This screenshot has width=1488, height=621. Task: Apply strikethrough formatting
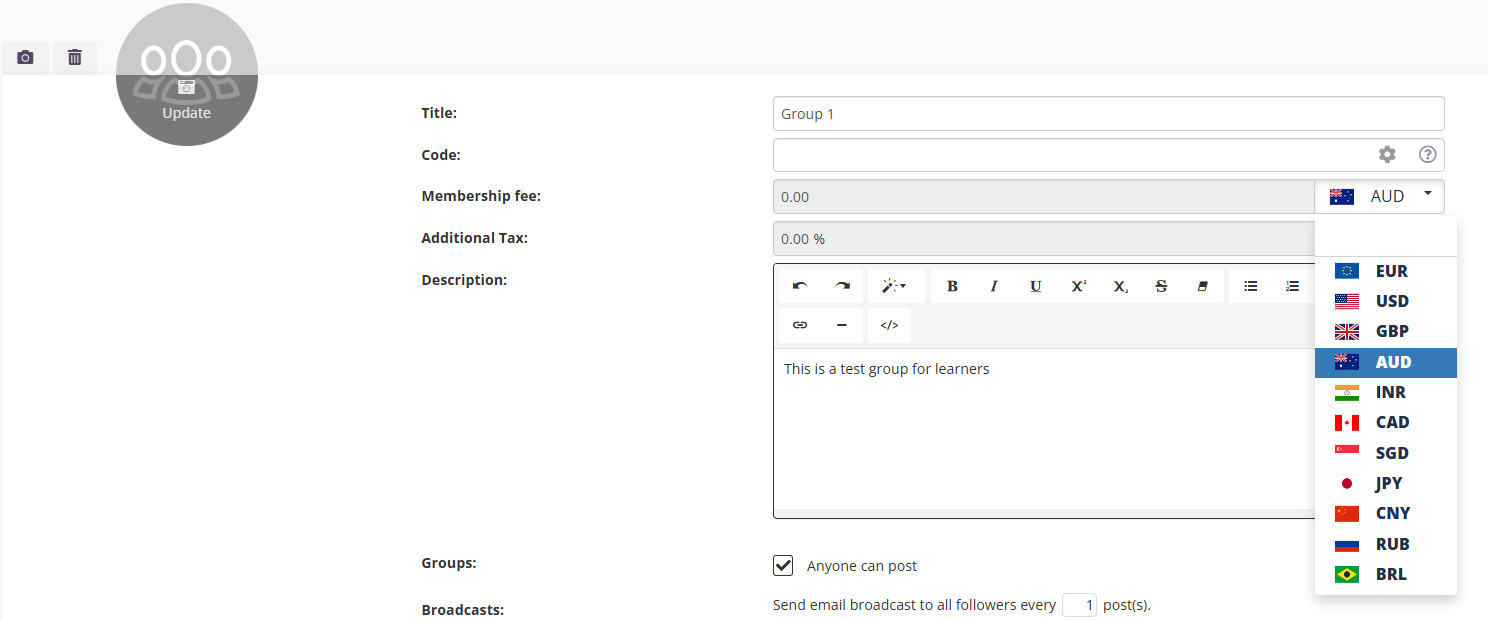[x=1161, y=286]
